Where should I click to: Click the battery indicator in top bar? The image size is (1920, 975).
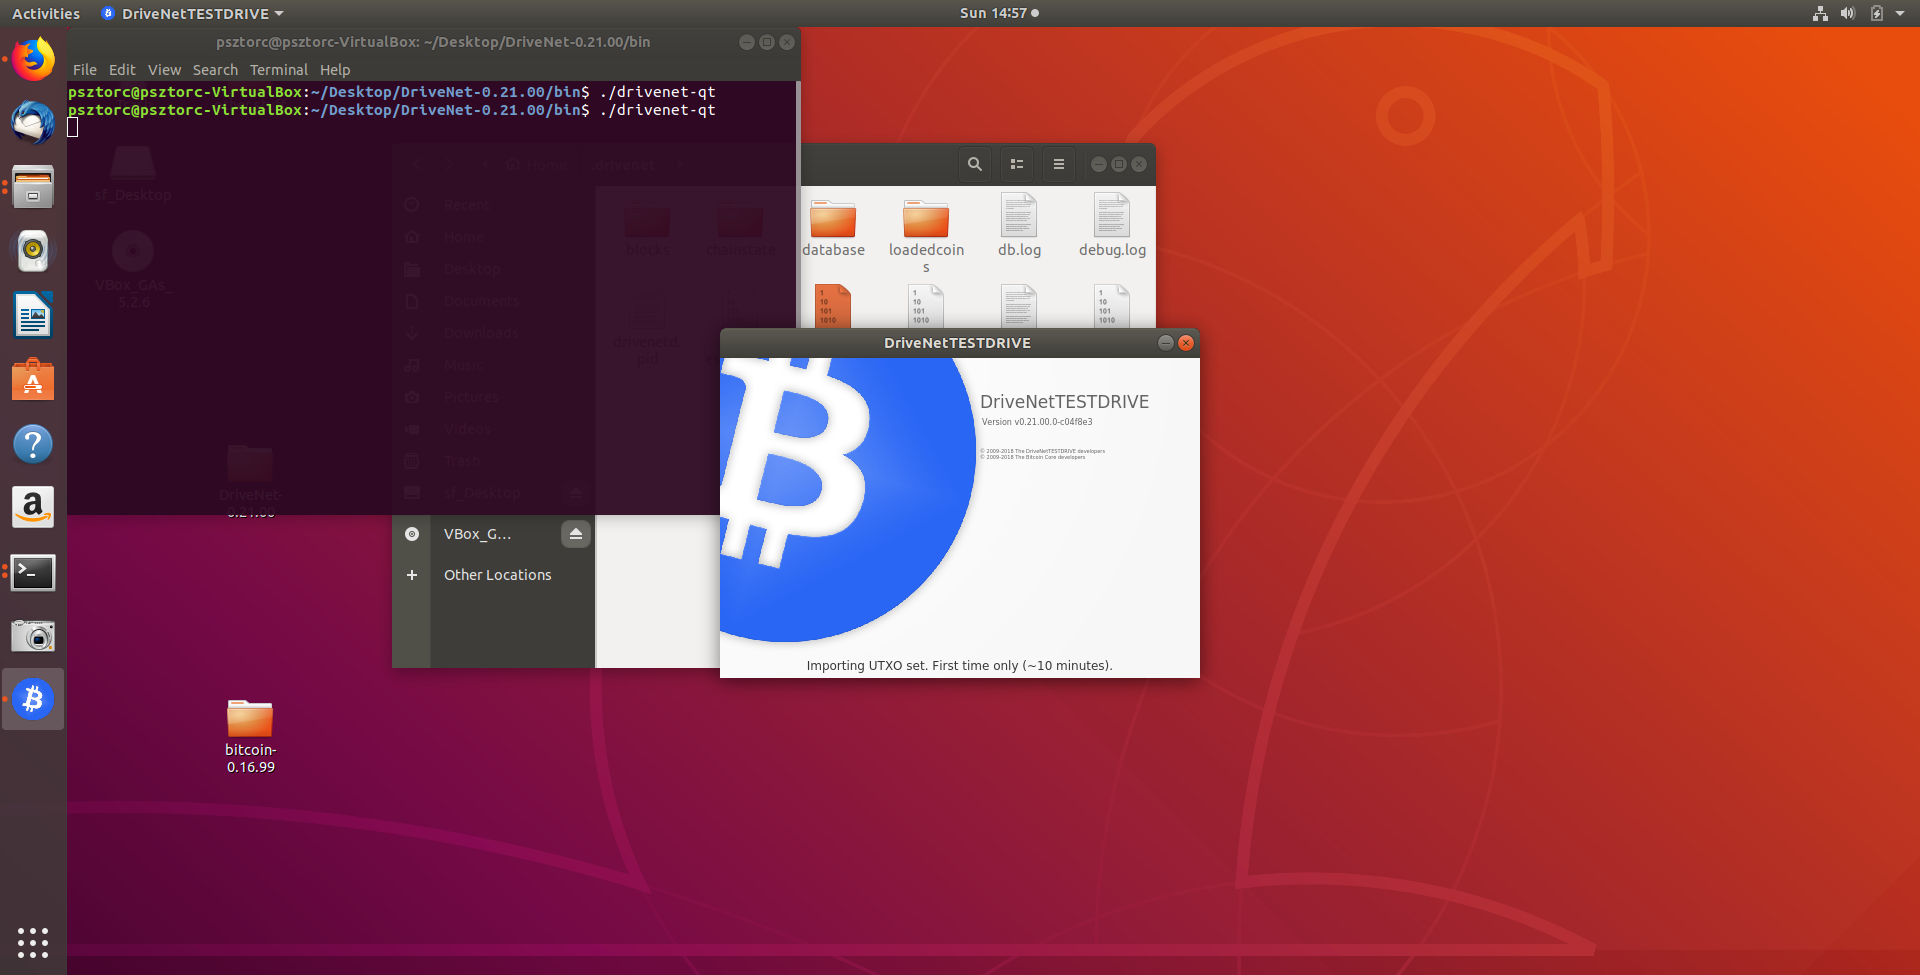tap(1877, 13)
